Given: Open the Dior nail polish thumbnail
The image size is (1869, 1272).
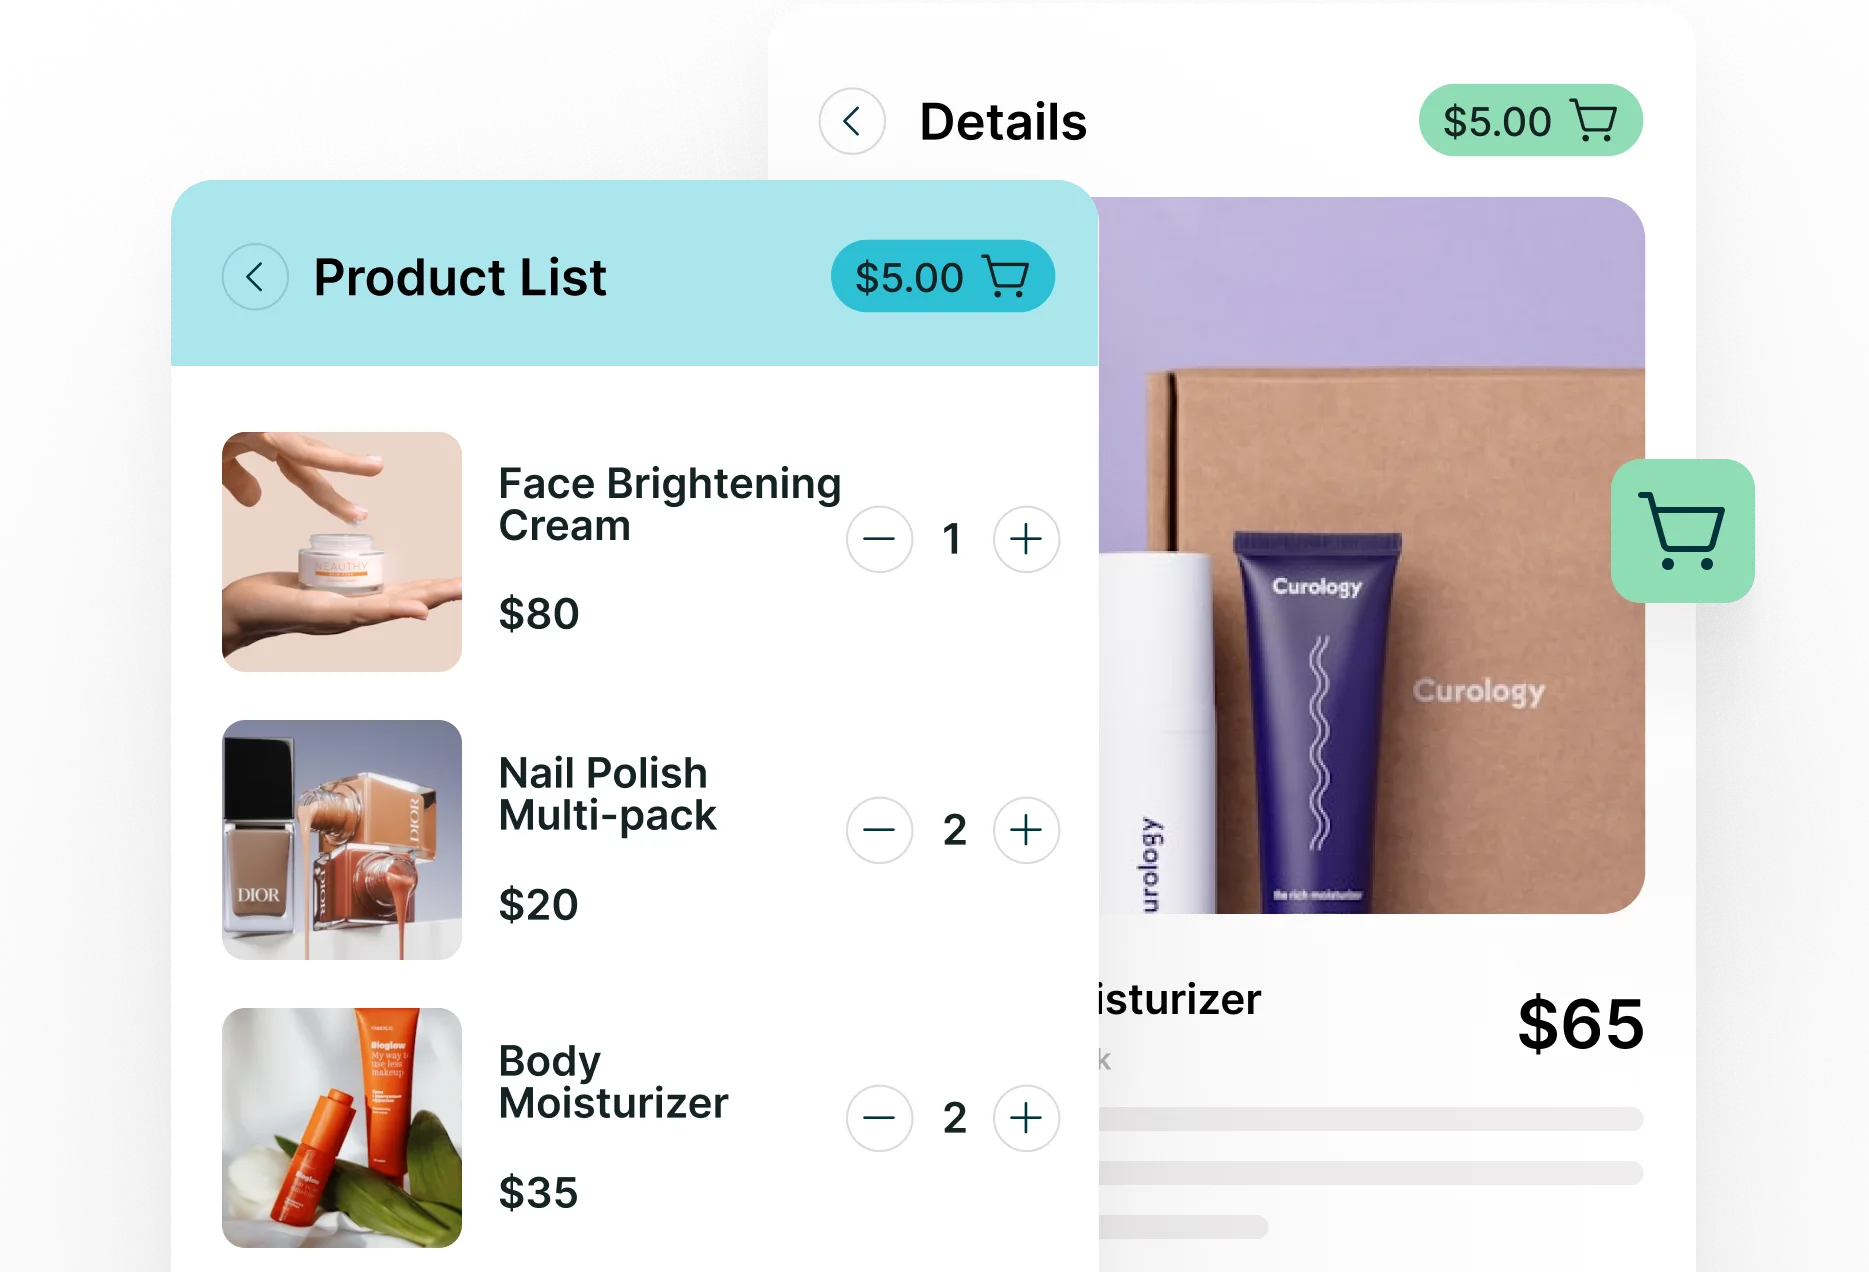Looking at the screenshot, I should (342, 840).
